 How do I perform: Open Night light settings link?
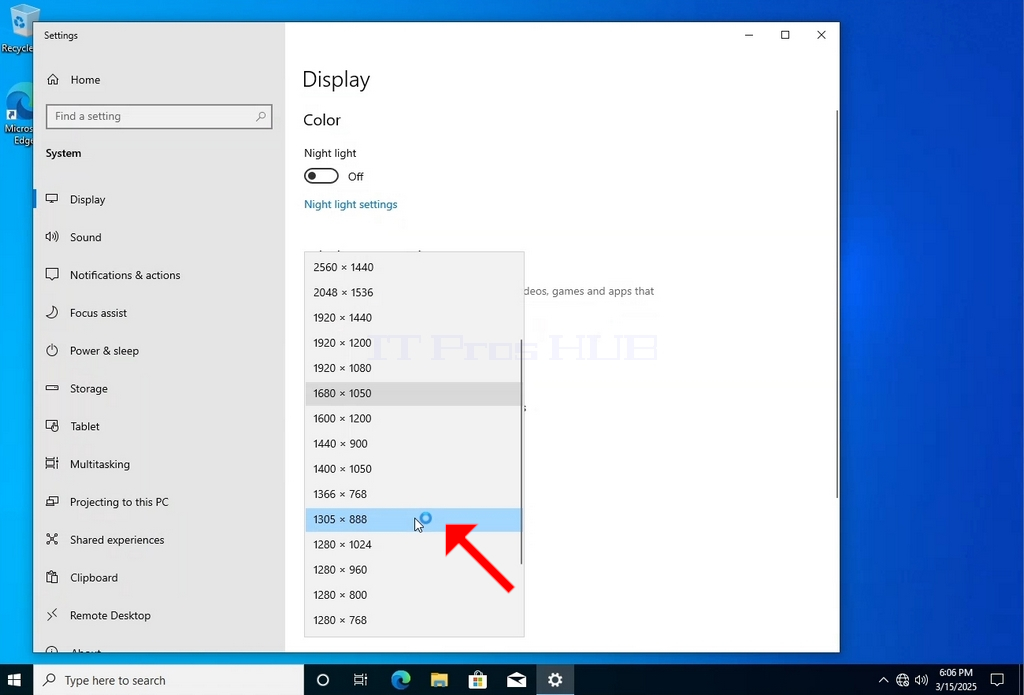click(x=351, y=204)
